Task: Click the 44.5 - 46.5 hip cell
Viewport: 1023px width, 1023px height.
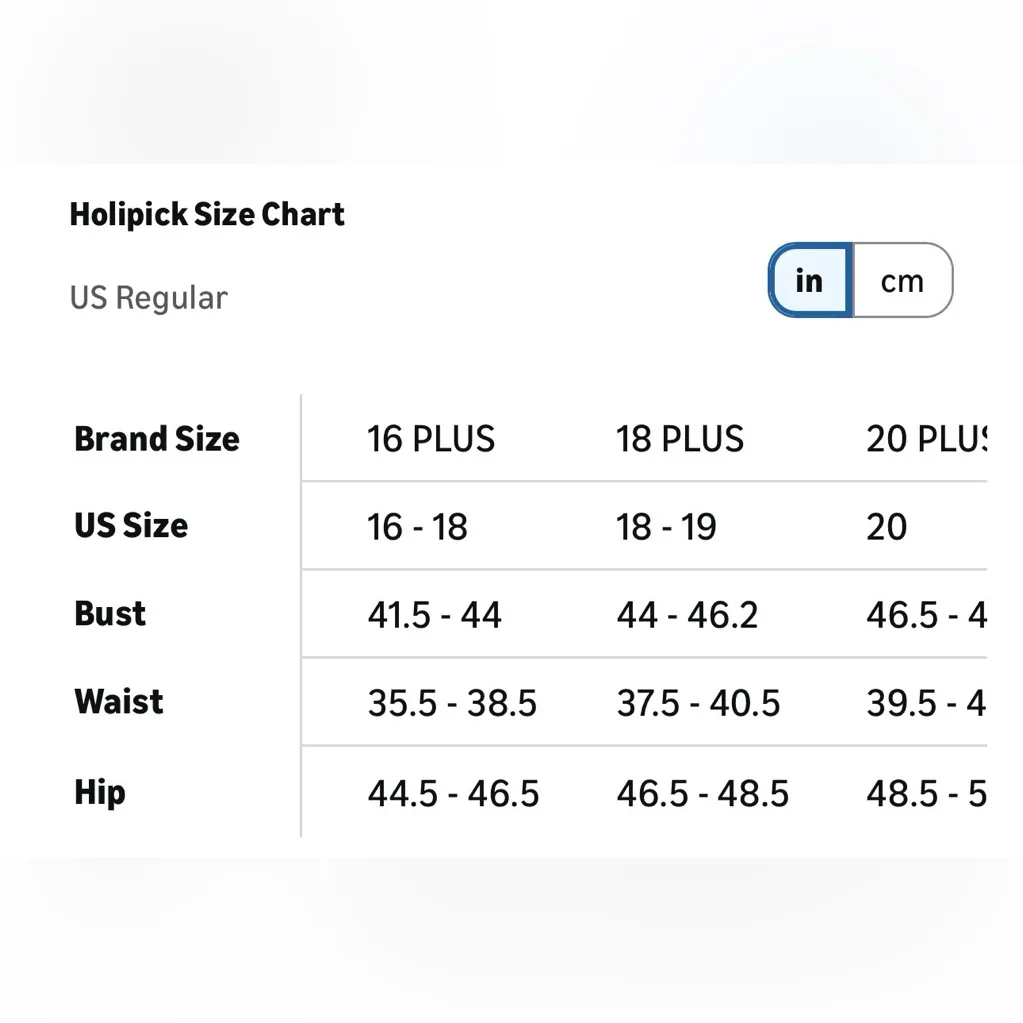Action: click(x=453, y=794)
